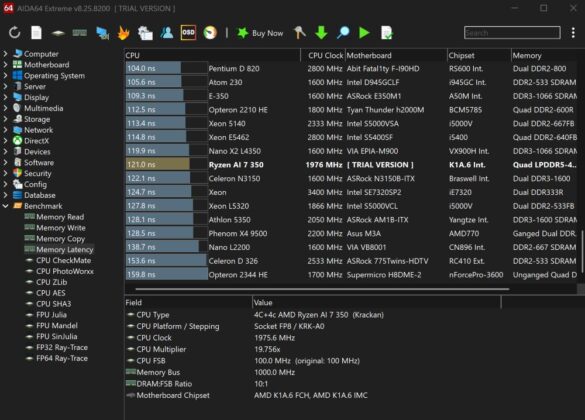The width and height of the screenshot is (585, 420).
Task: Select Memory Latency benchmark
Action: [65, 250]
